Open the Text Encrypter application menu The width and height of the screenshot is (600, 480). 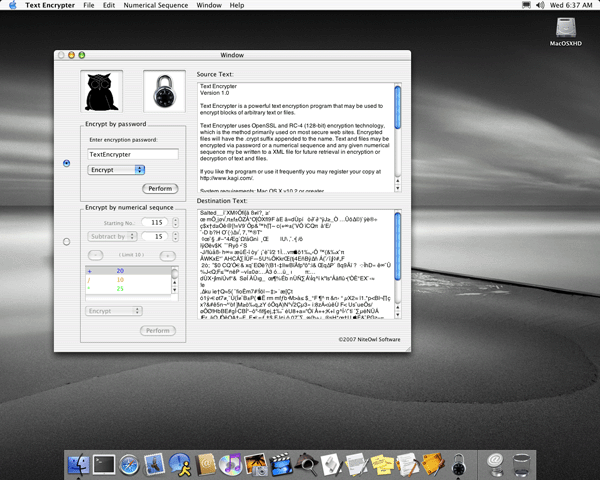(50, 5)
